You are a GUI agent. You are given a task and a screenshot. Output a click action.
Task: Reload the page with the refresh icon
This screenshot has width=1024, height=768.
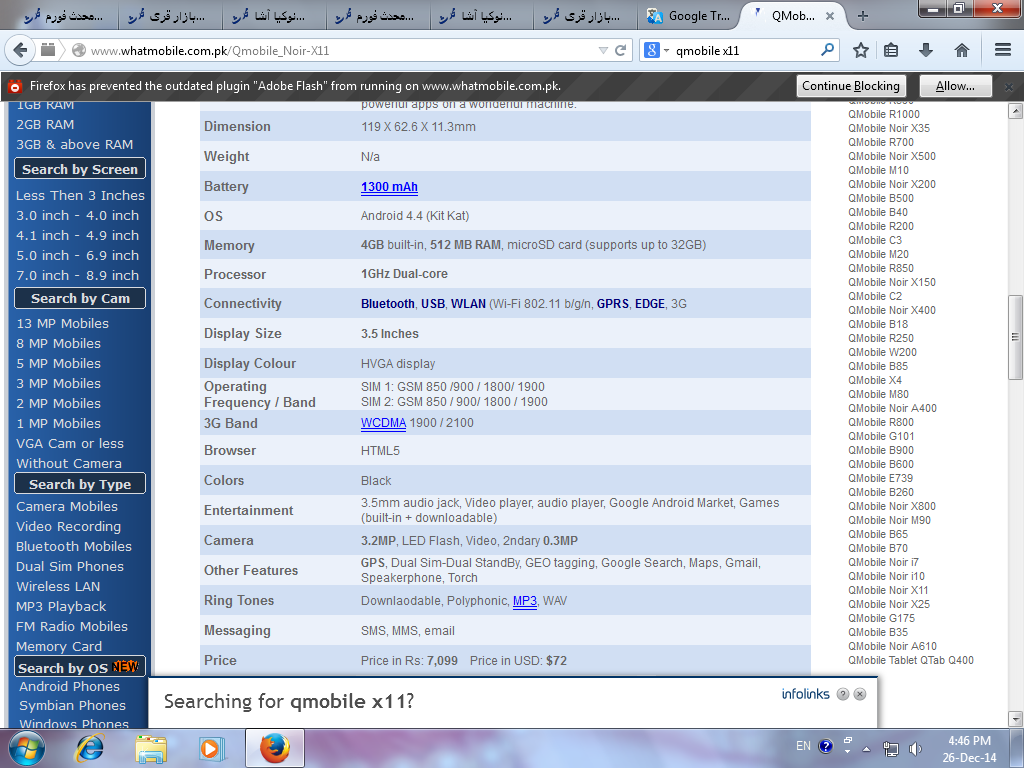(x=620, y=50)
